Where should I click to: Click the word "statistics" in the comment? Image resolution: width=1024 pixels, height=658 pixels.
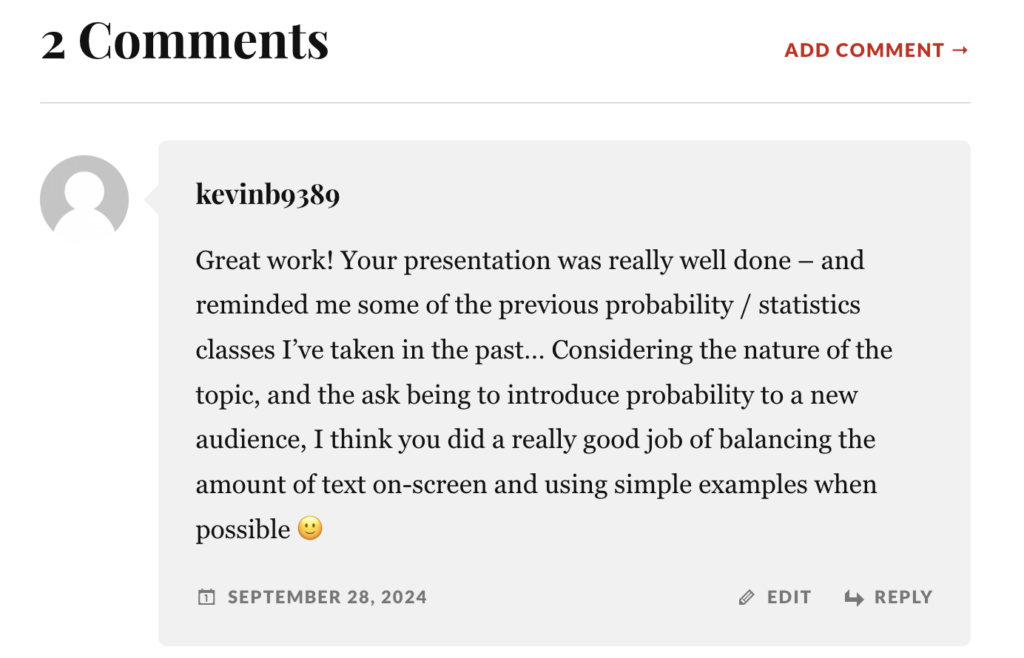(x=809, y=305)
